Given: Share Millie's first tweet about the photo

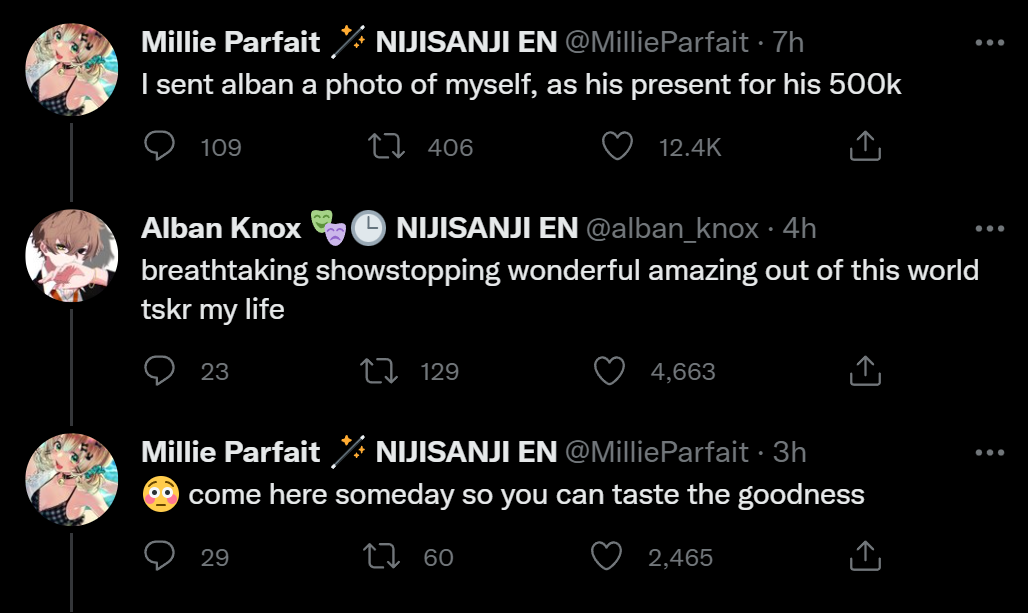Looking at the screenshot, I should click(x=865, y=147).
